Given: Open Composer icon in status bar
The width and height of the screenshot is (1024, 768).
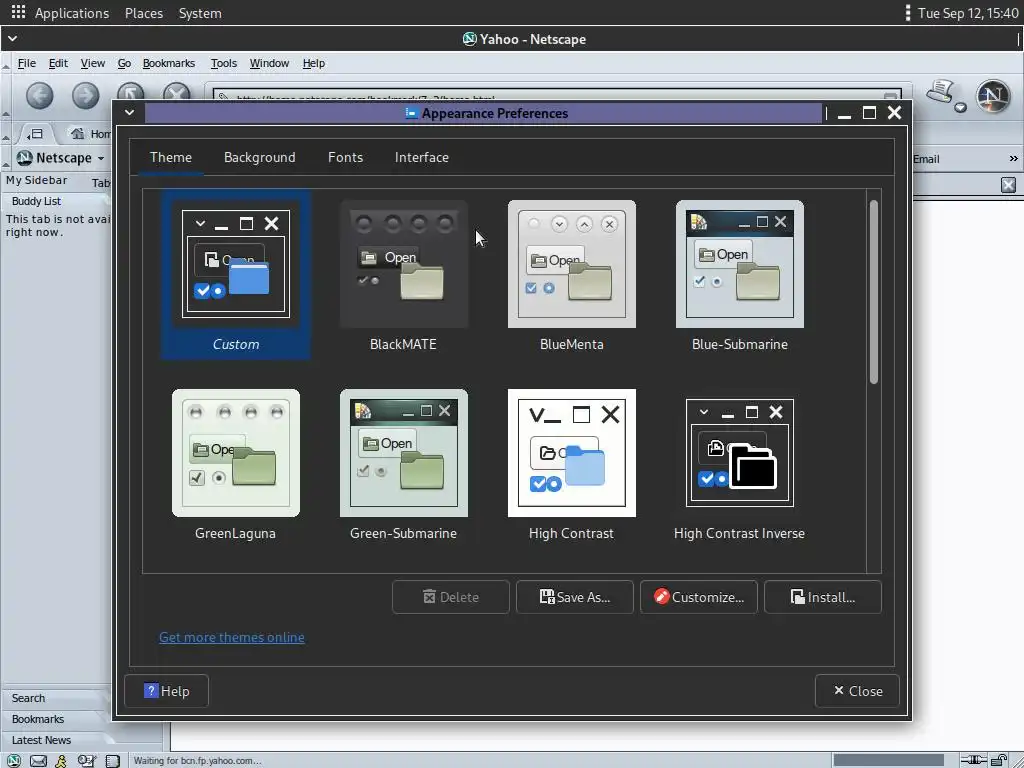Looking at the screenshot, I should (x=86, y=760).
